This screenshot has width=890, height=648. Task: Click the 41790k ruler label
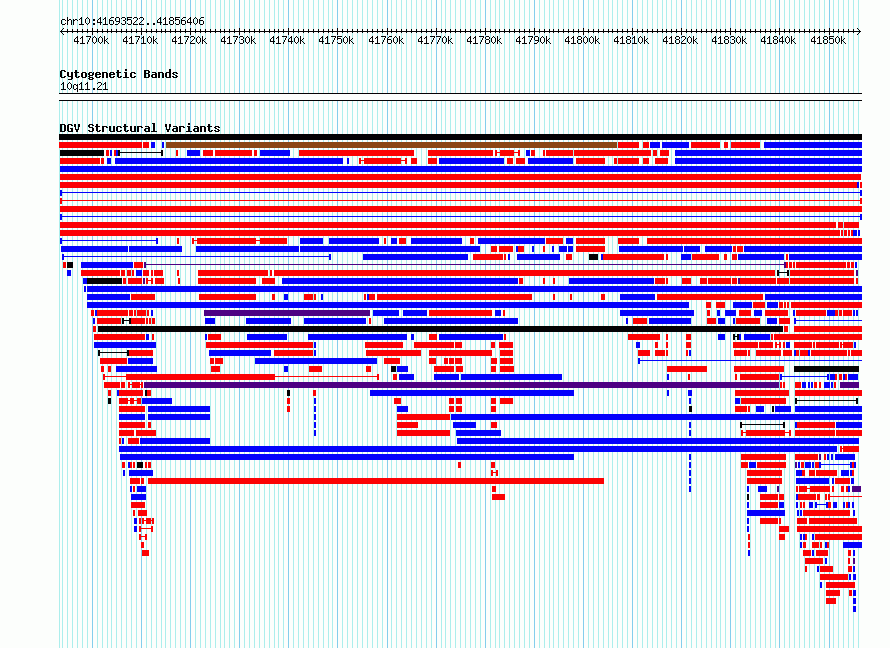(x=533, y=40)
